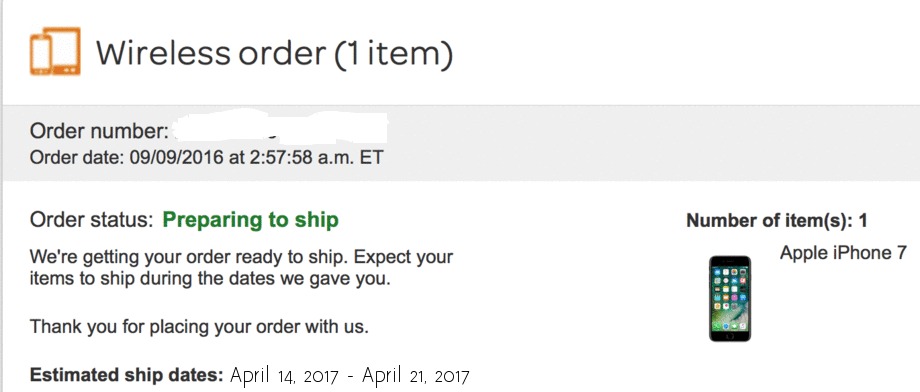Click the 'Order number:' label

pos(100,131)
